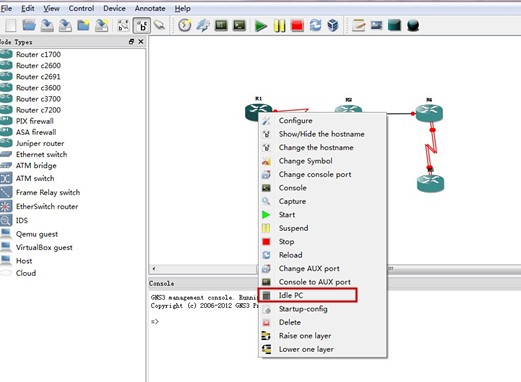Choose Start in the context menu
Image resolution: width=521 pixels, height=382 pixels.
point(322,215)
